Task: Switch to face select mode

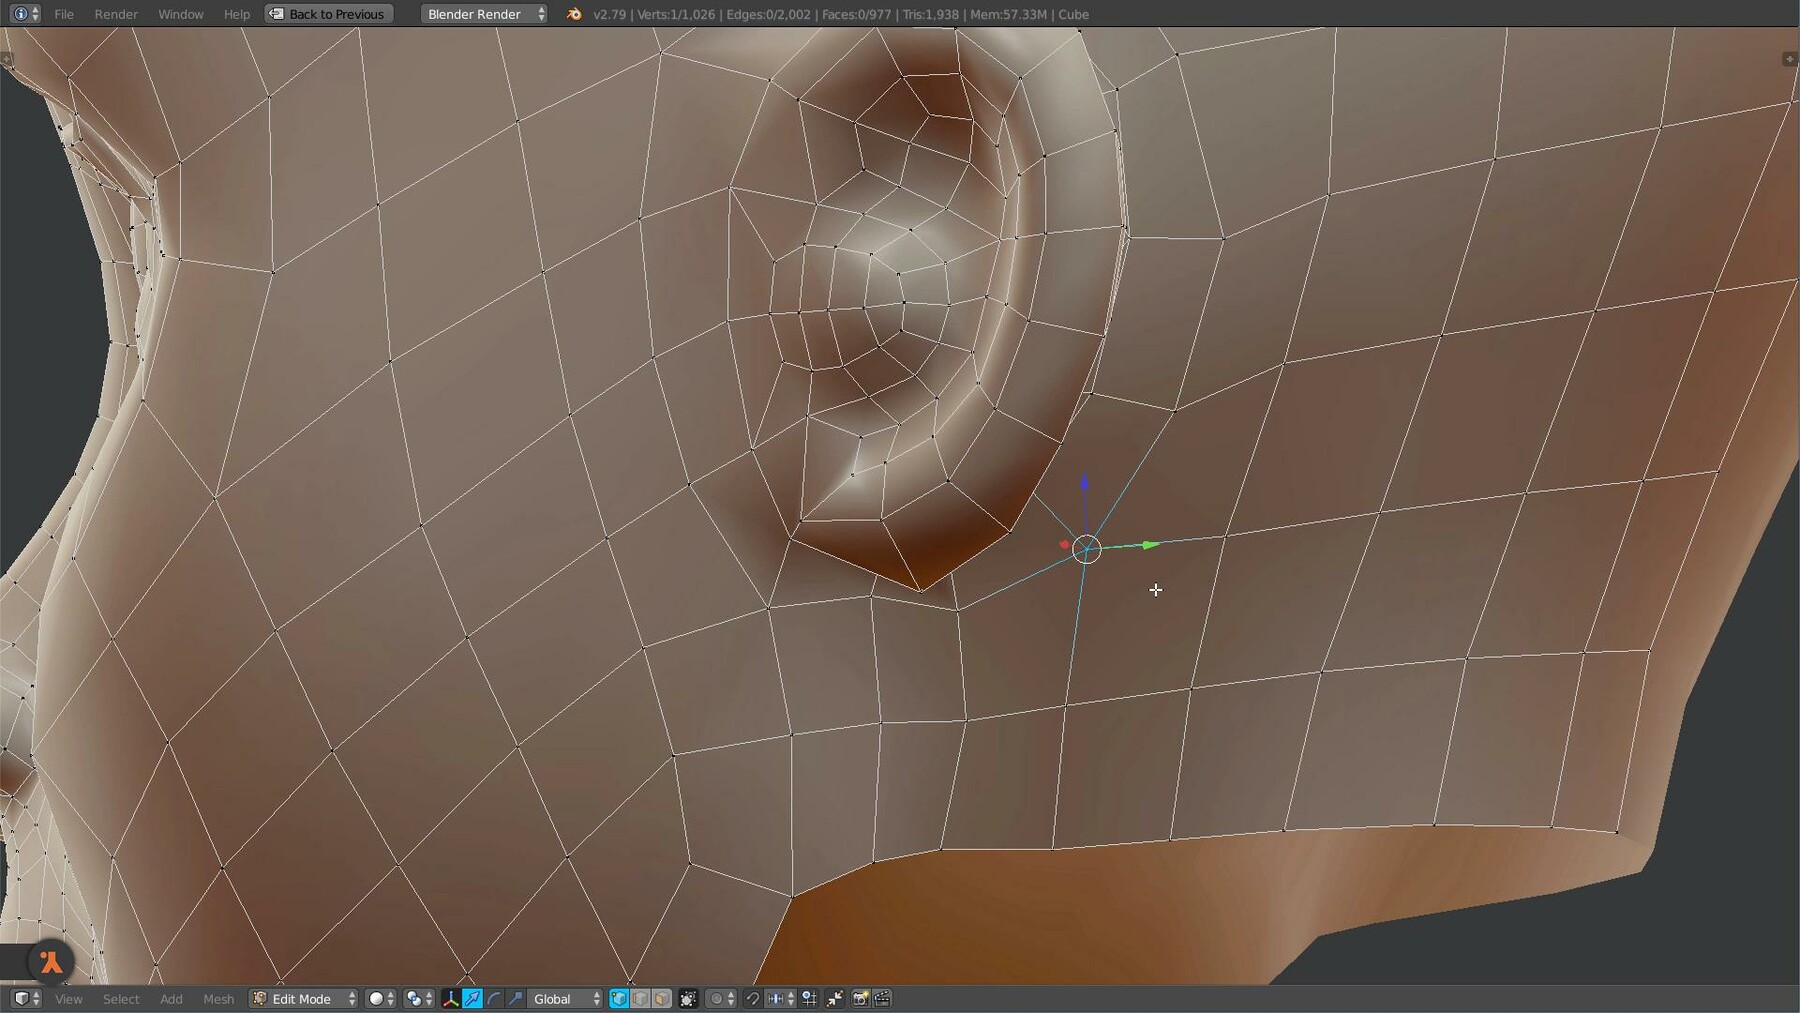Action: [x=663, y=998]
